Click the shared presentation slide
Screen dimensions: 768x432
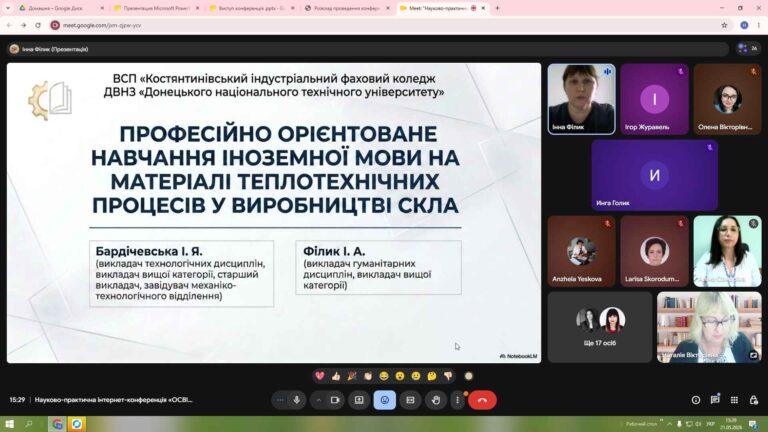pos(274,213)
